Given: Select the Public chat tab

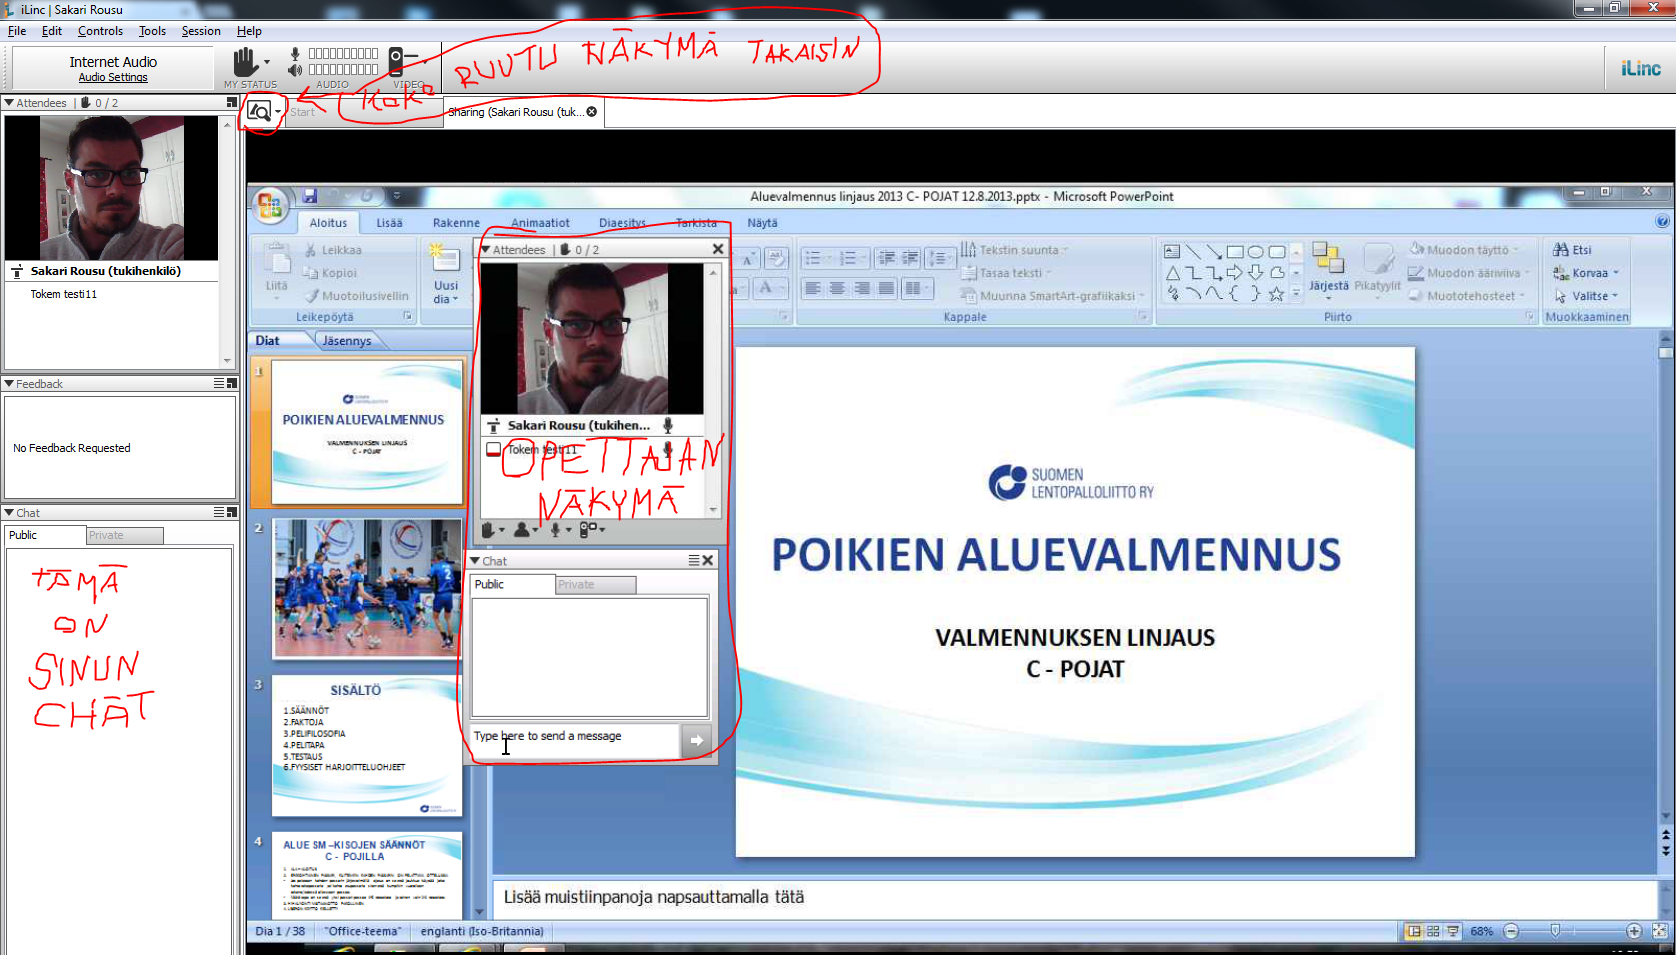Looking at the screenshot, I should [x=23, y=535].
